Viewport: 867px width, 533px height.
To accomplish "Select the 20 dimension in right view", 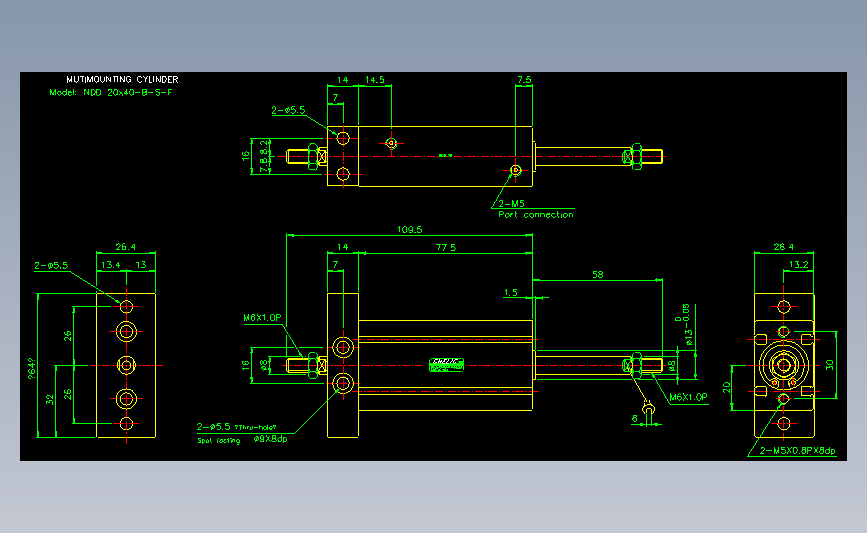I will coord(727,387).
